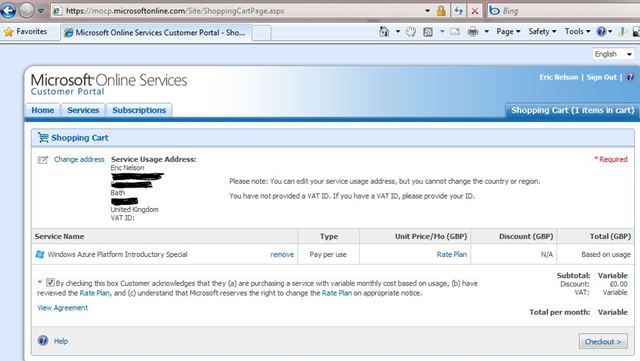
Task: Remove the Azure item from cart
Action: 282,254
